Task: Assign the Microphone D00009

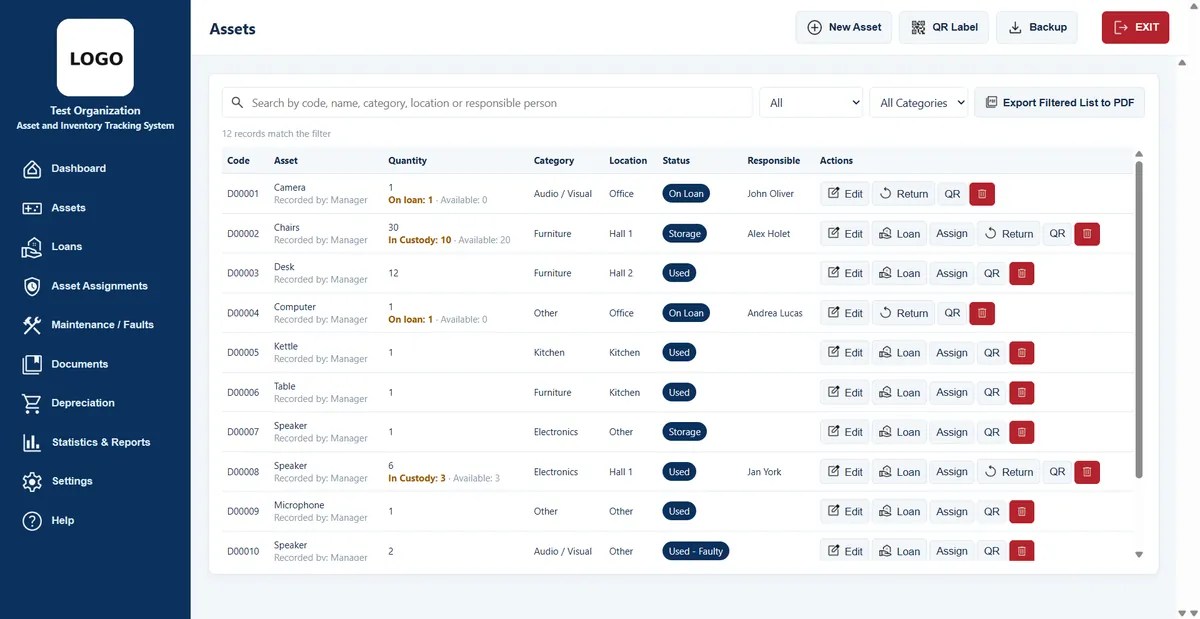Action: [x=952, y=512]
